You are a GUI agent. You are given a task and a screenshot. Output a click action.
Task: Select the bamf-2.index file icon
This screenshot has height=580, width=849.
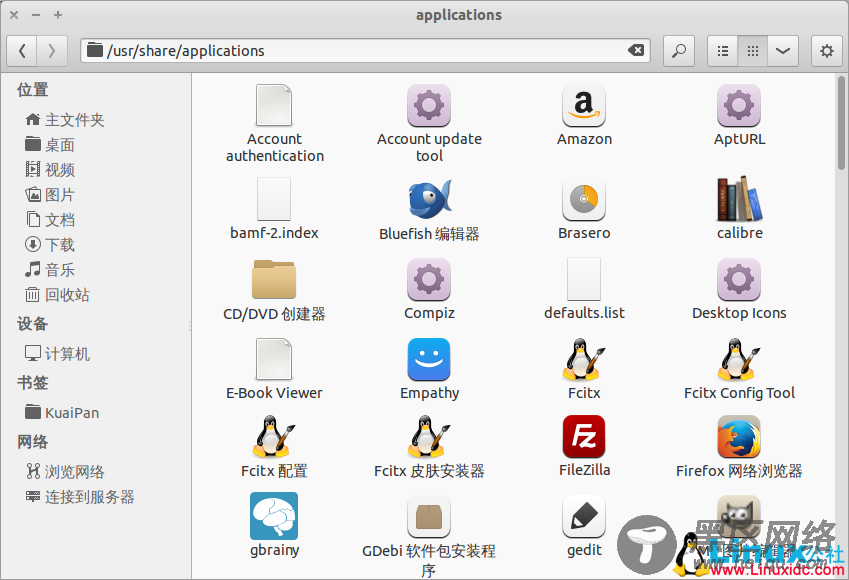[x=274, y=199]
